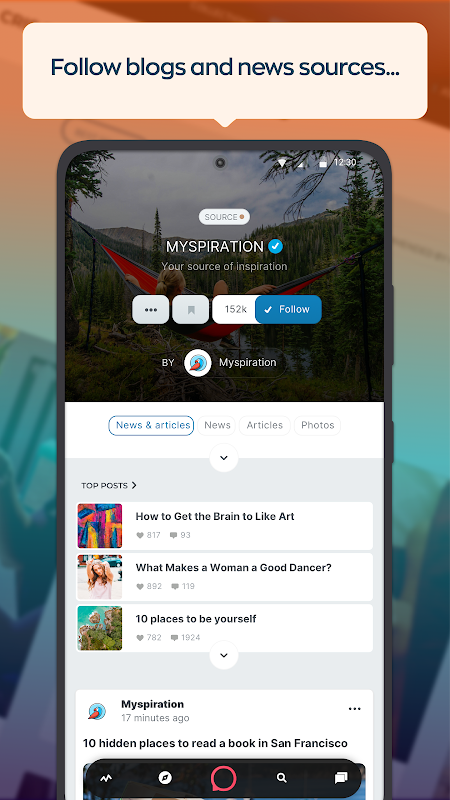The image size is (450, 800).
Task: Open the activity pulse icon in bottom bar
Action: (x=106, y=779)
